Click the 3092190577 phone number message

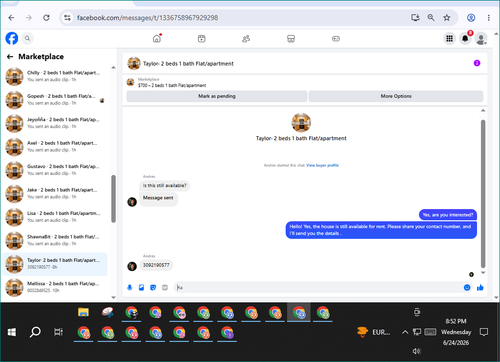156,265
